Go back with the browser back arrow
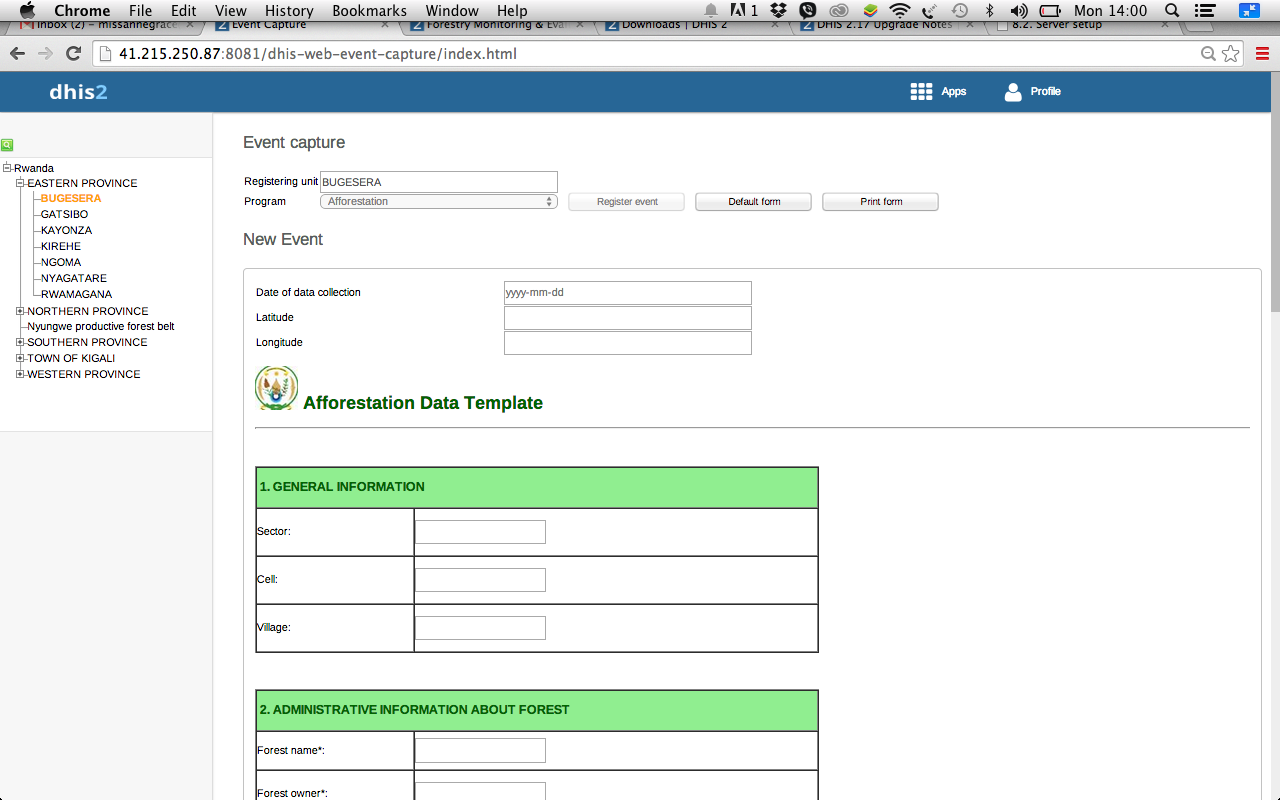 tap(17, 54)
